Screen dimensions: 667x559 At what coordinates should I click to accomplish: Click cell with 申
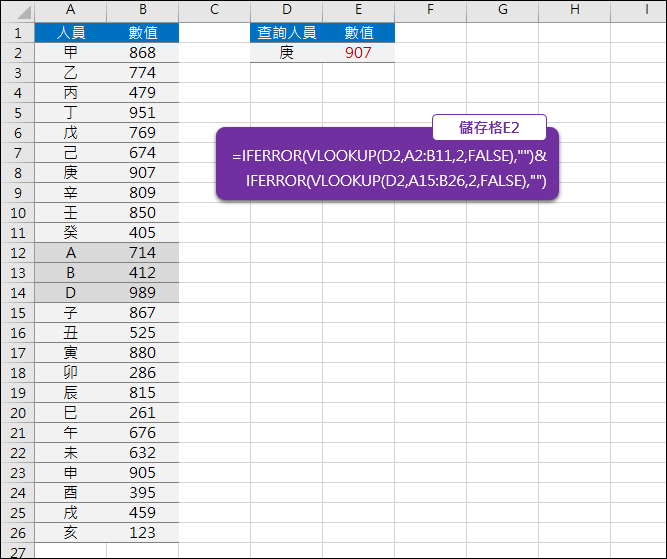pos(71,473)
